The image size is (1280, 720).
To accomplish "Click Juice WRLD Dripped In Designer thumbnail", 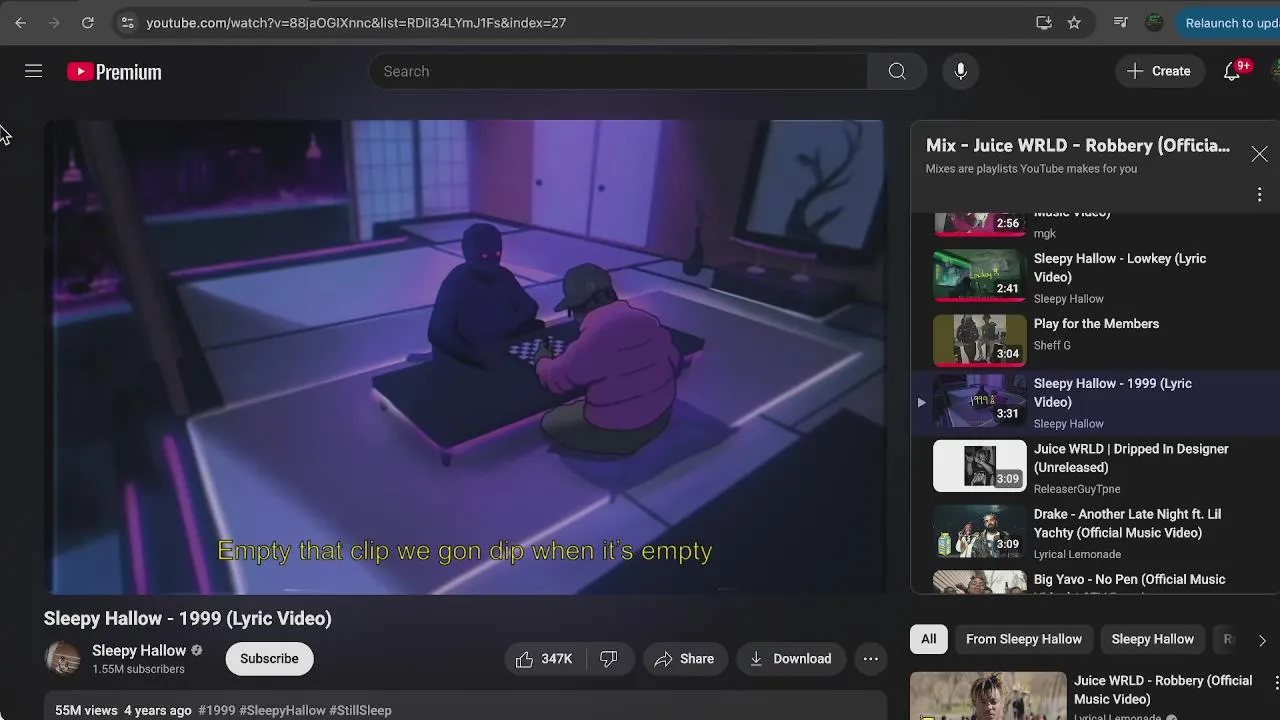I will pyautogui.click(x=980, y=465).
